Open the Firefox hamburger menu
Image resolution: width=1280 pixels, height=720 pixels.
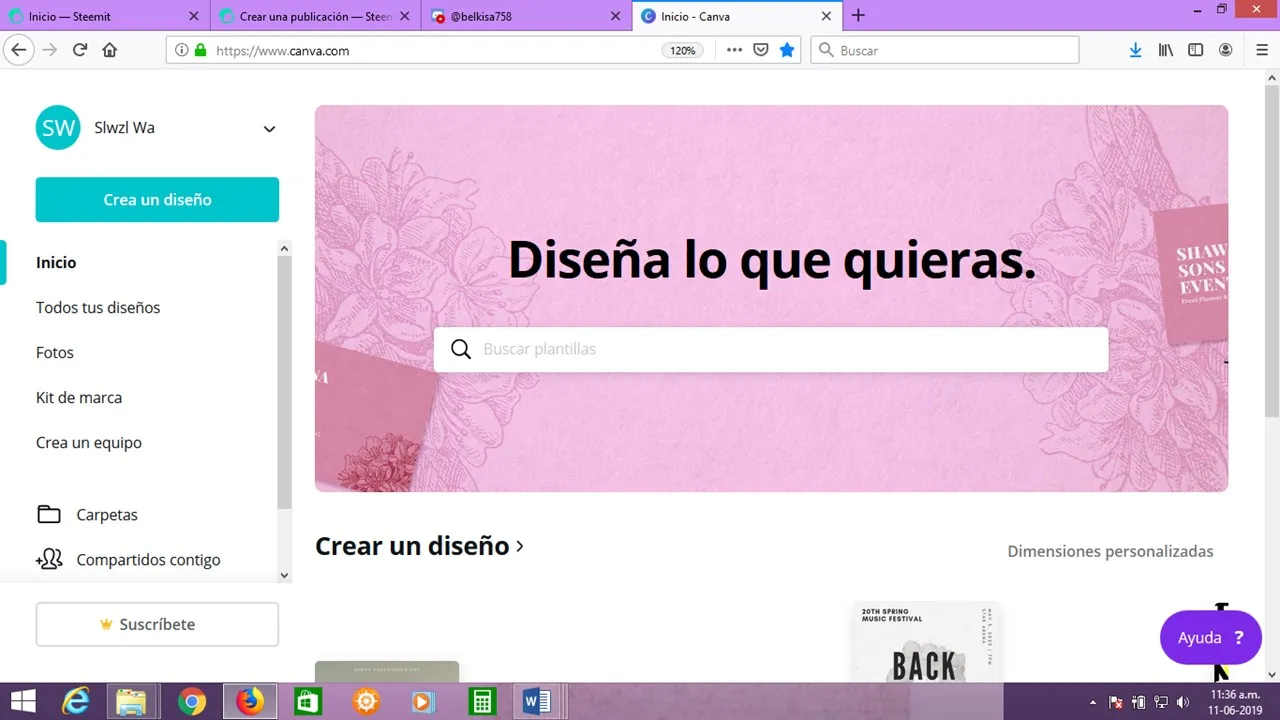pos(1261,50)
